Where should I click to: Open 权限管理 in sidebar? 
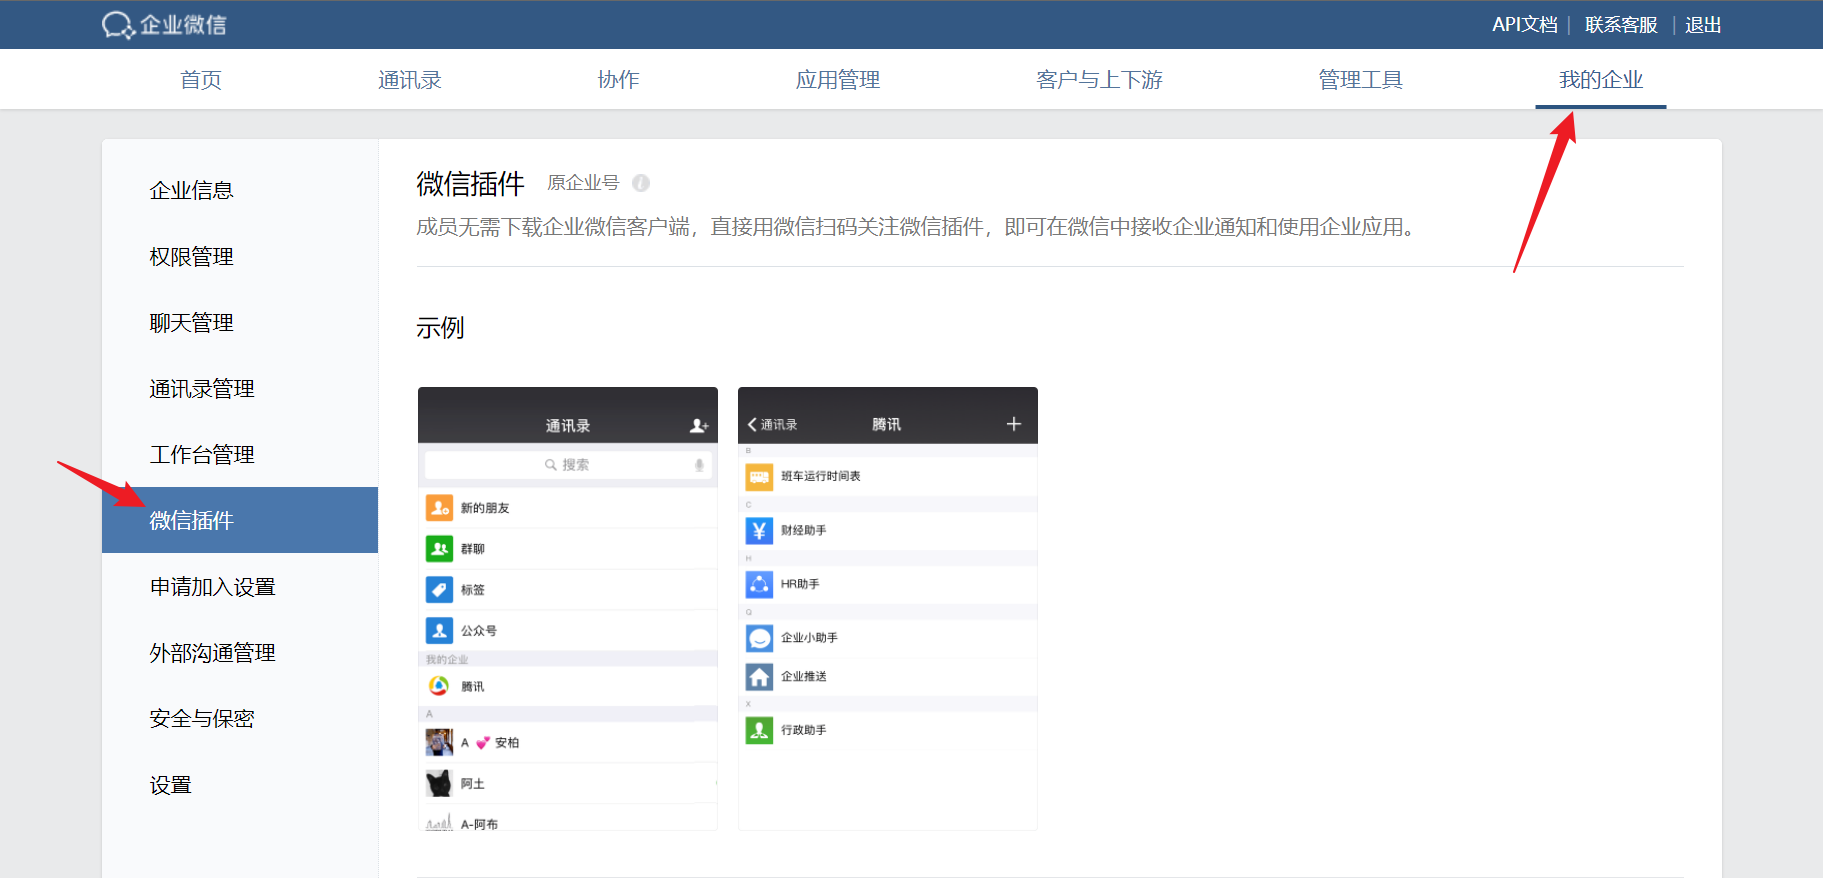pos(240,257)
